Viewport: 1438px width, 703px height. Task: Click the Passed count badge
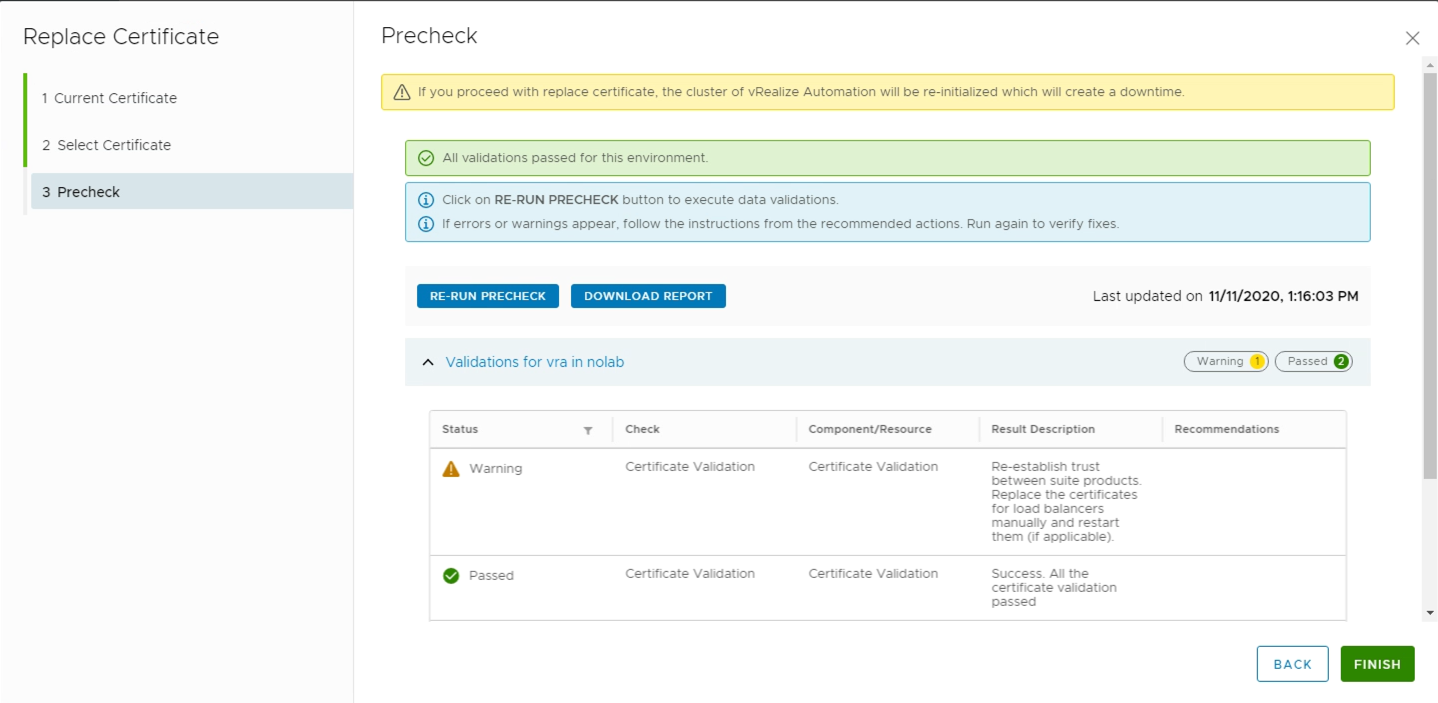[1313, 362]
